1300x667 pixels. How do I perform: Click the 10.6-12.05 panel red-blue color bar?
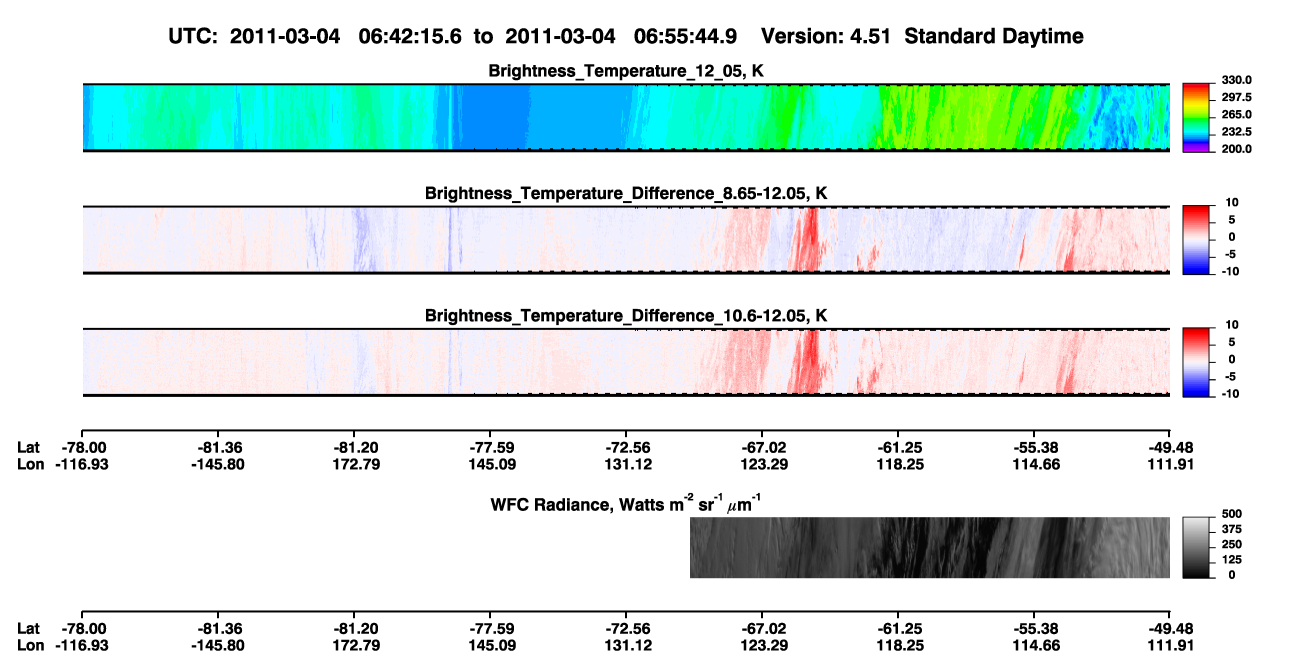(x=1196, y=362)
